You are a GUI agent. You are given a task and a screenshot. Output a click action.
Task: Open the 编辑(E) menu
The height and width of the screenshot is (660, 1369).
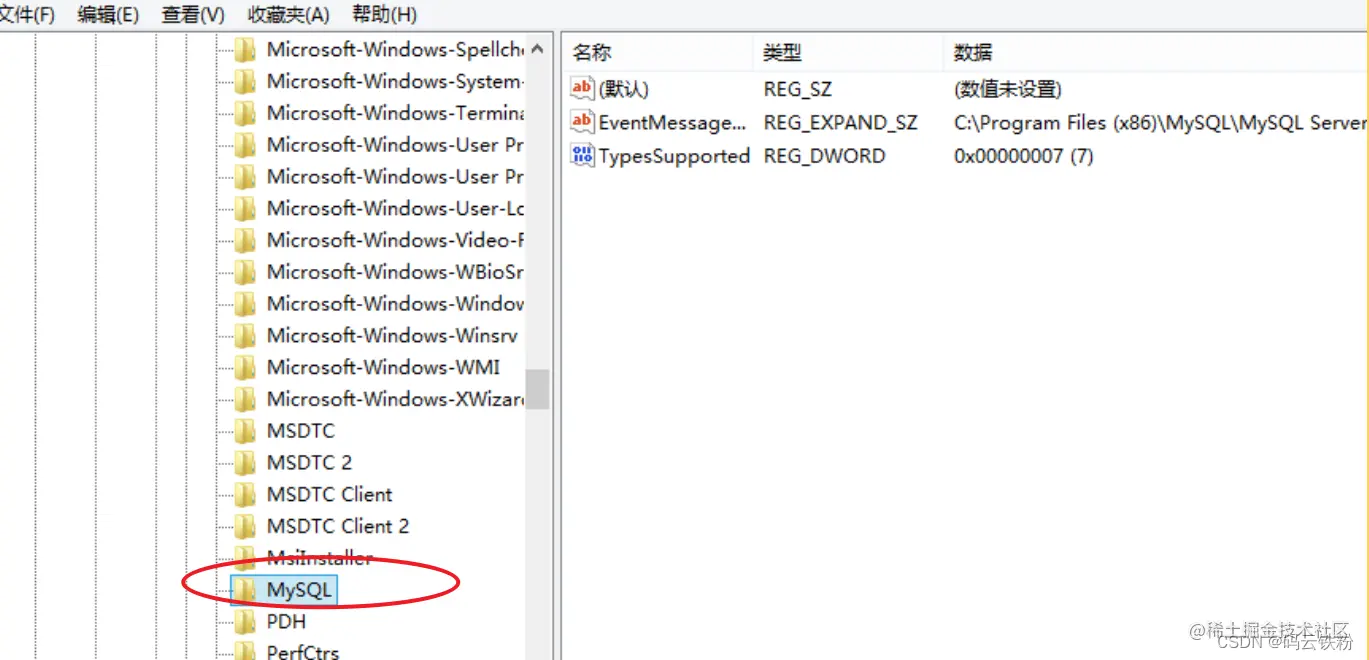108,14
